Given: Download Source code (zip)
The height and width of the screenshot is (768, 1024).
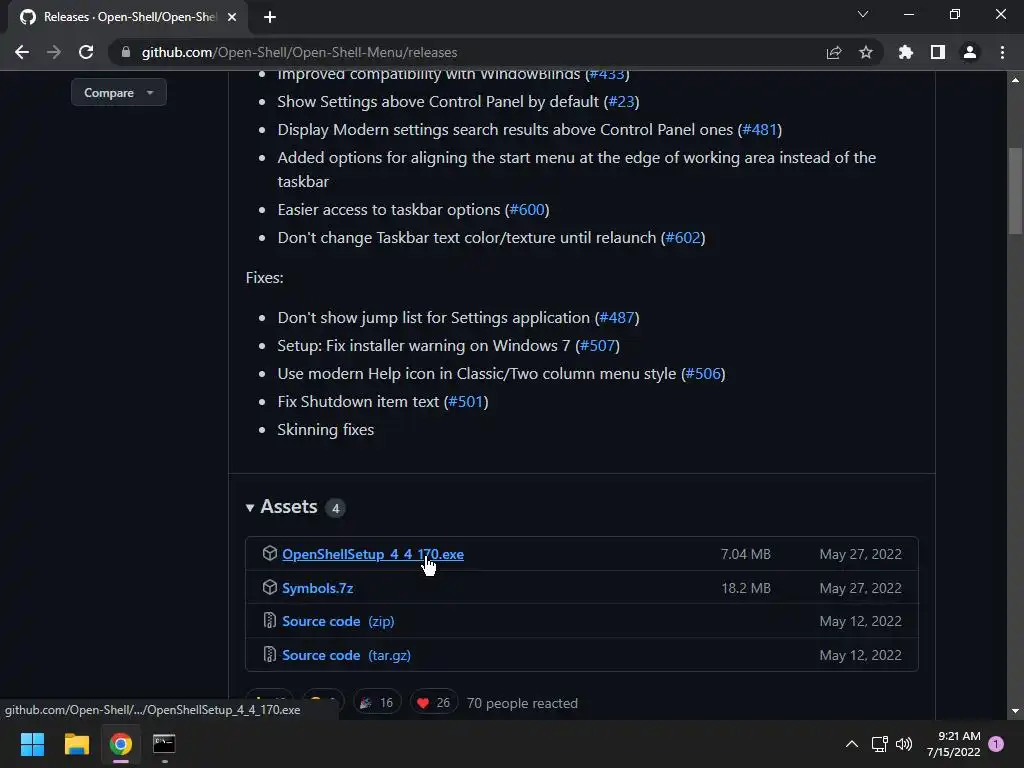Looking at the screenshot, I should [x=338, y=621].
